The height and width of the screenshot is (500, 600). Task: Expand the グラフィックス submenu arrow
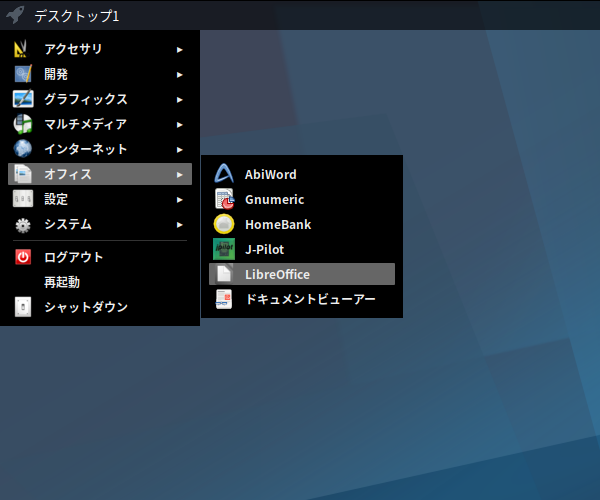point(179,100)
